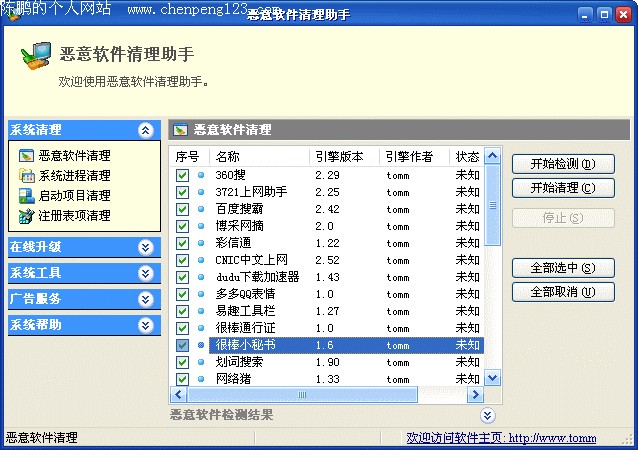This screenshot has height=450, width=638.
Task: Click the blue dot icon beside 多多QQ表情
Action: pyautogui.click(x=201, y=294)
